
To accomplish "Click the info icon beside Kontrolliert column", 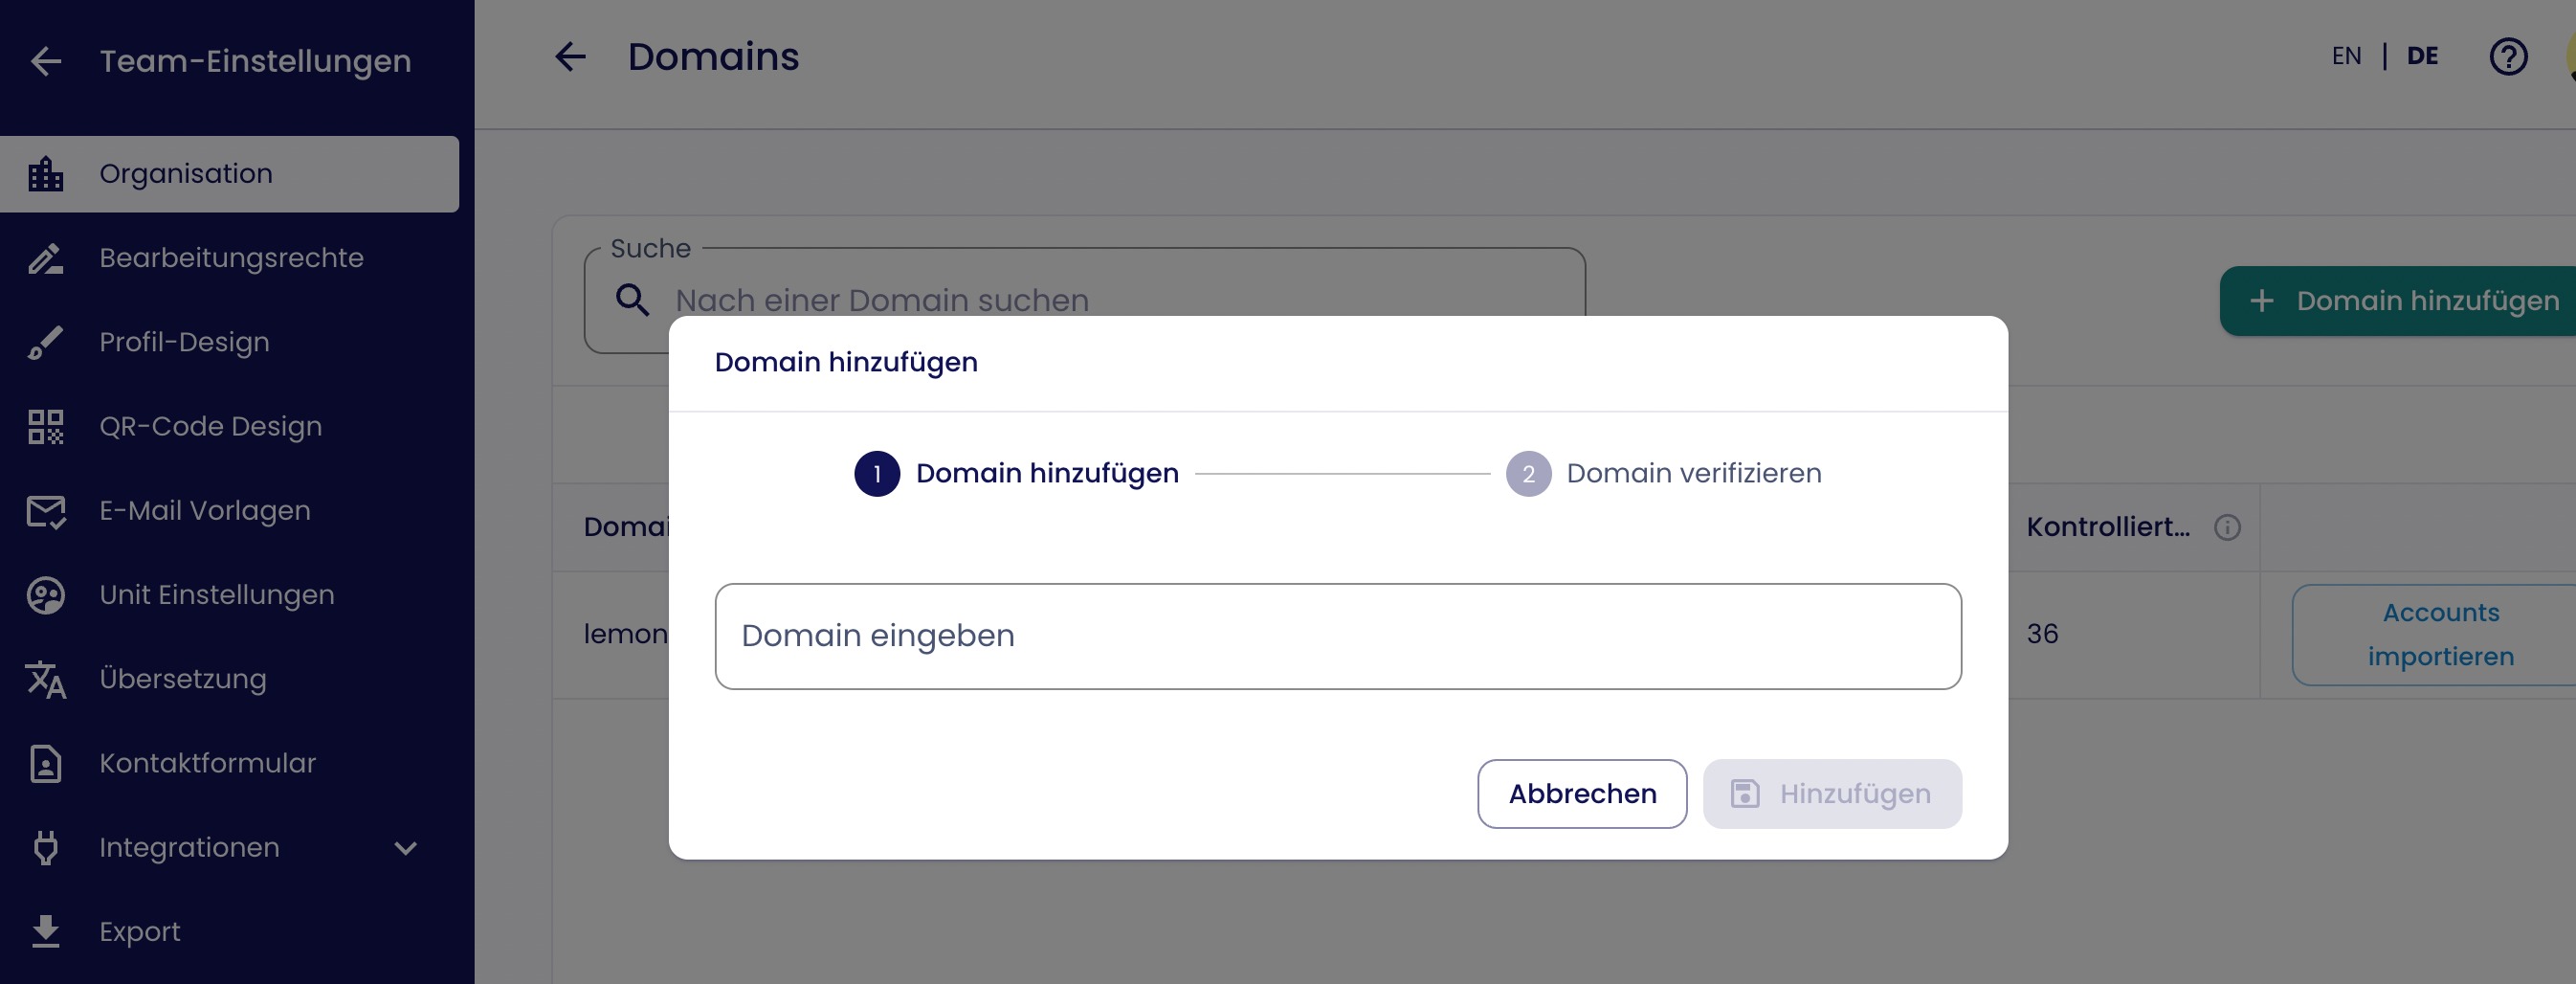I will coord(2227,527).
